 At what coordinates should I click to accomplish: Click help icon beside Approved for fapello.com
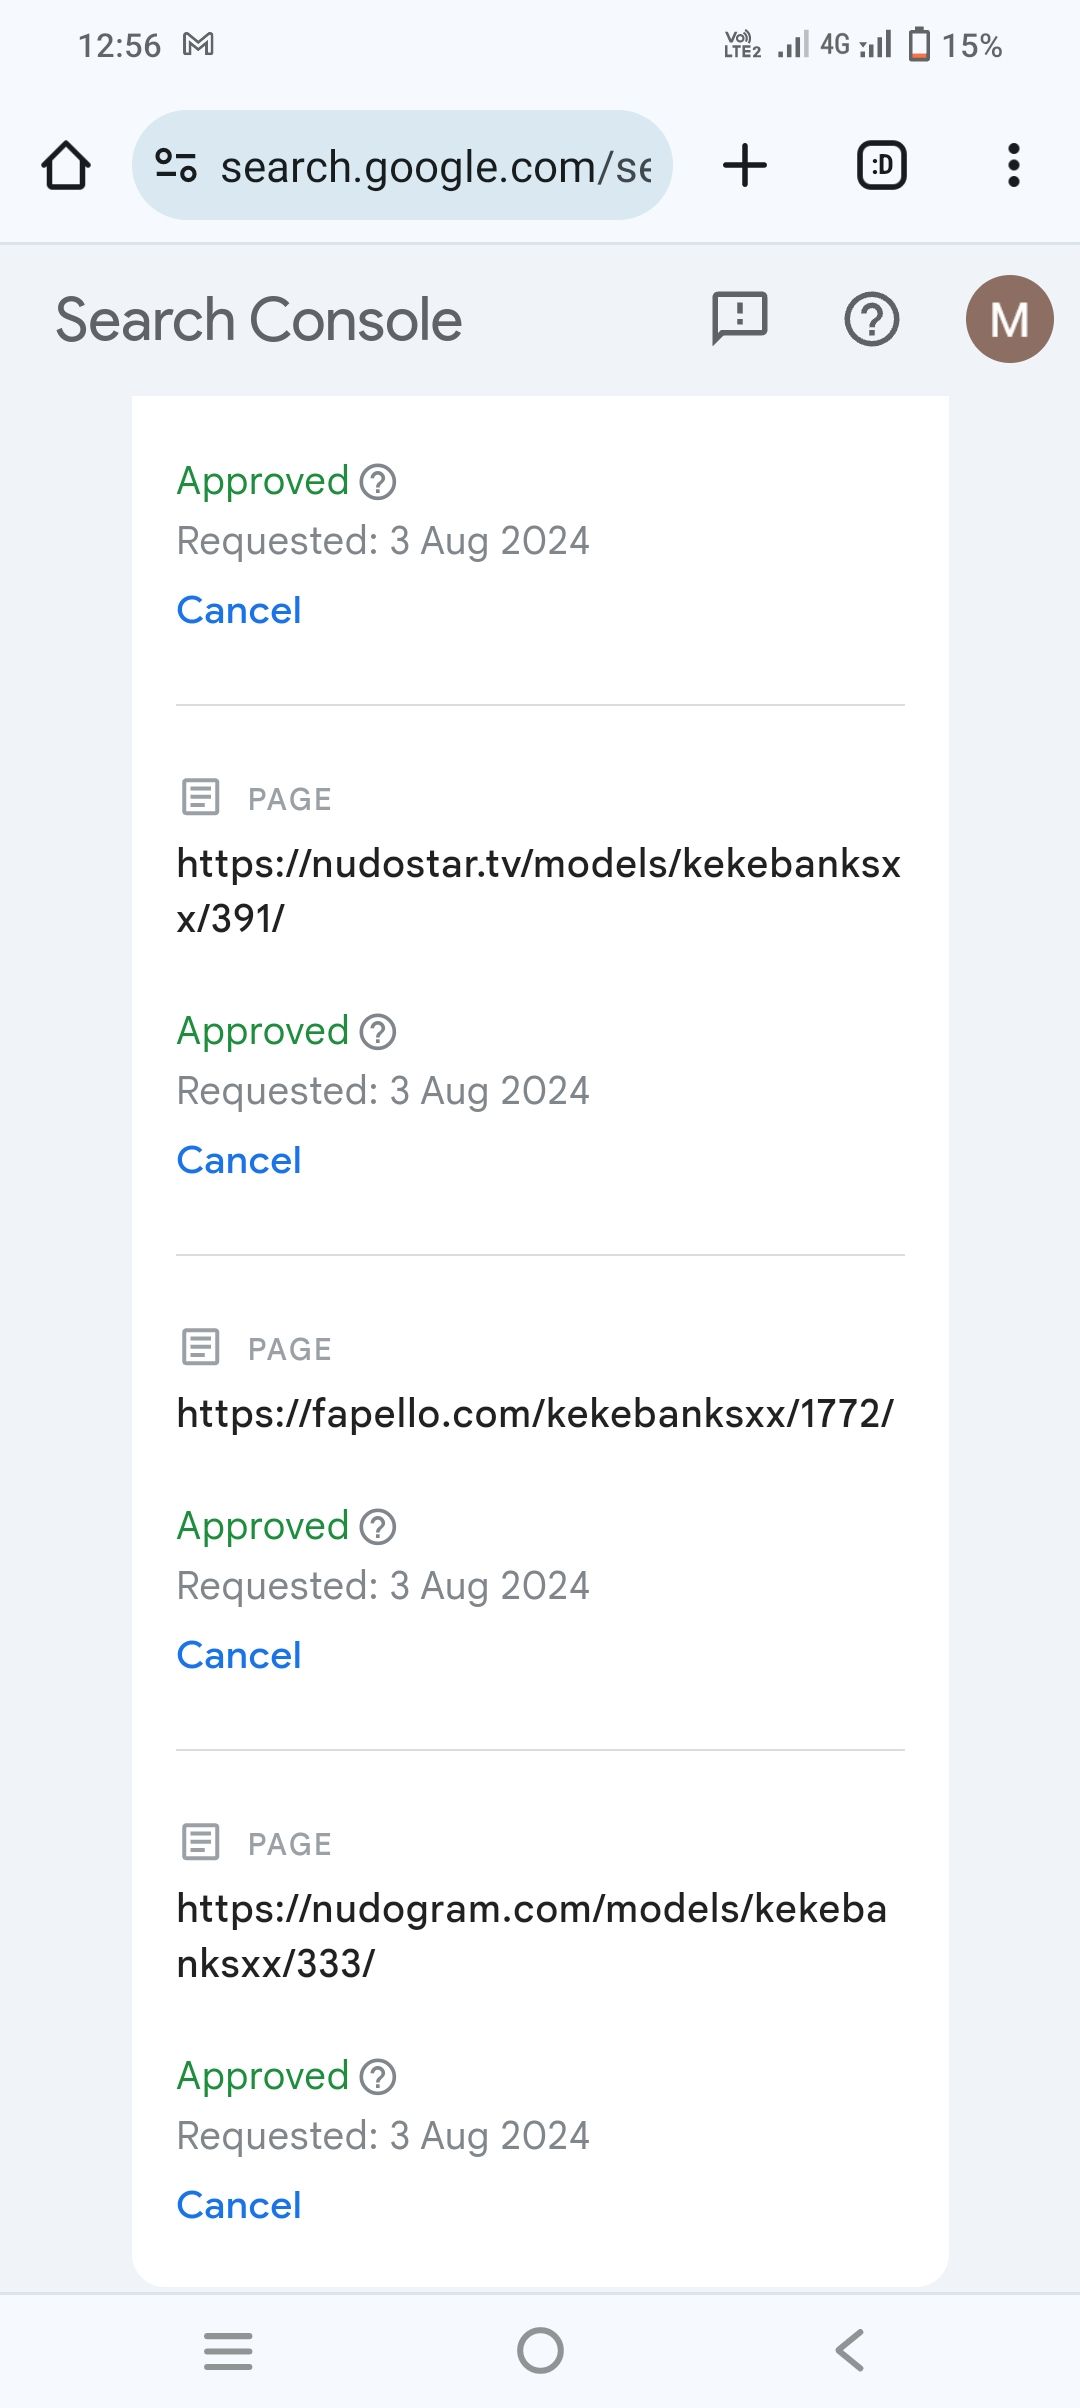click(378, 1526)
